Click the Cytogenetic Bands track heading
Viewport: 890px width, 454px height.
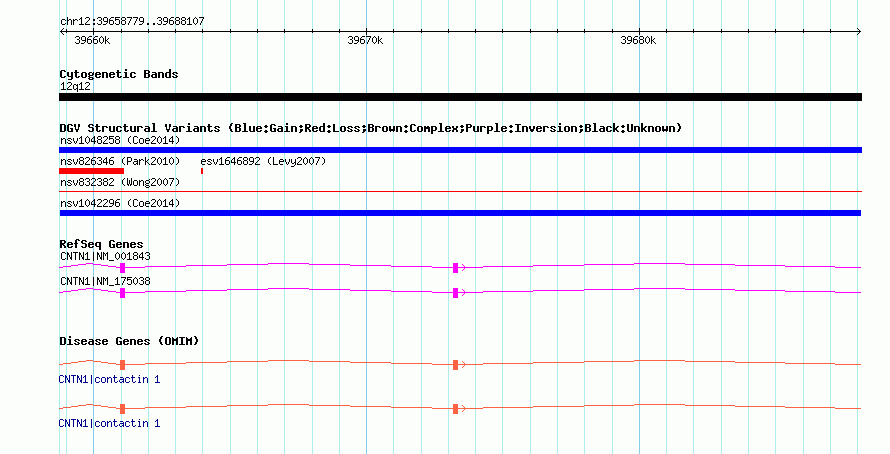tap(119, 74)
